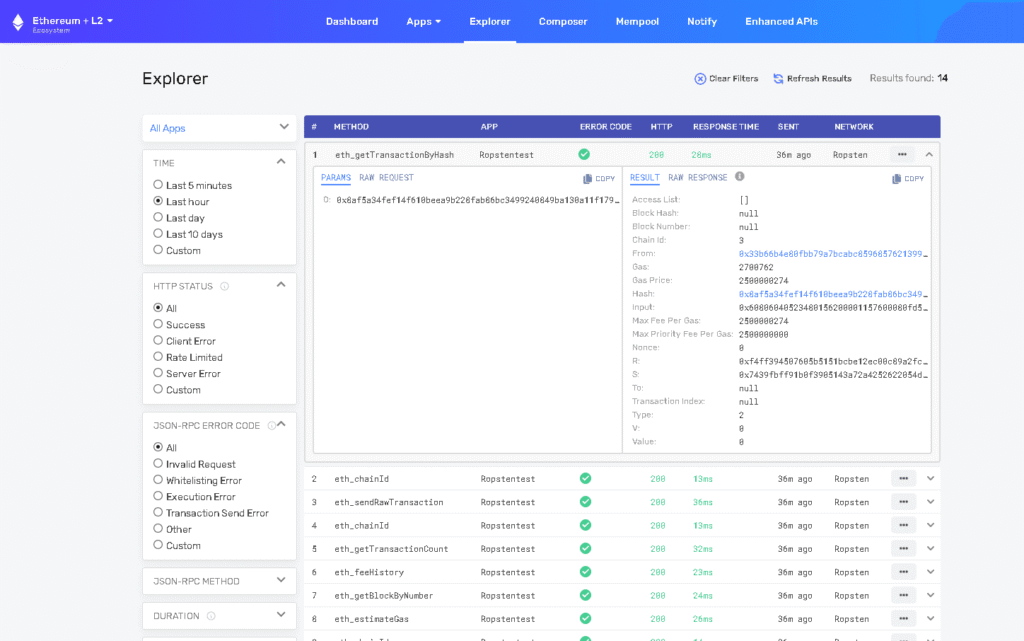Click the Refresh Results icon
The width and height of the screenshot is (1024, 641).
pyautogui.click(x=778, y=79)
